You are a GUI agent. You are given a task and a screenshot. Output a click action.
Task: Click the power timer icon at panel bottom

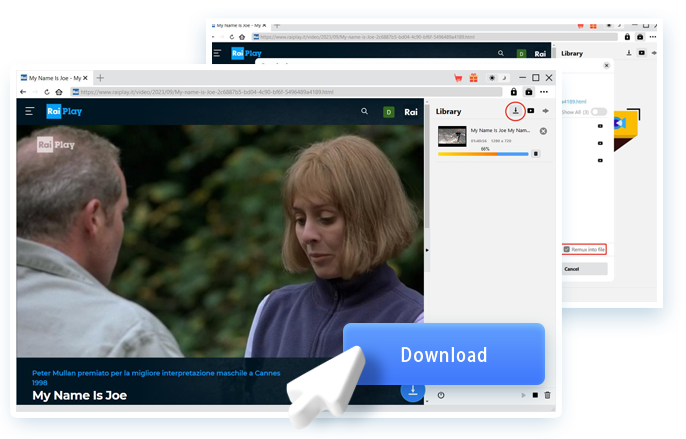(x=441, y=395)
